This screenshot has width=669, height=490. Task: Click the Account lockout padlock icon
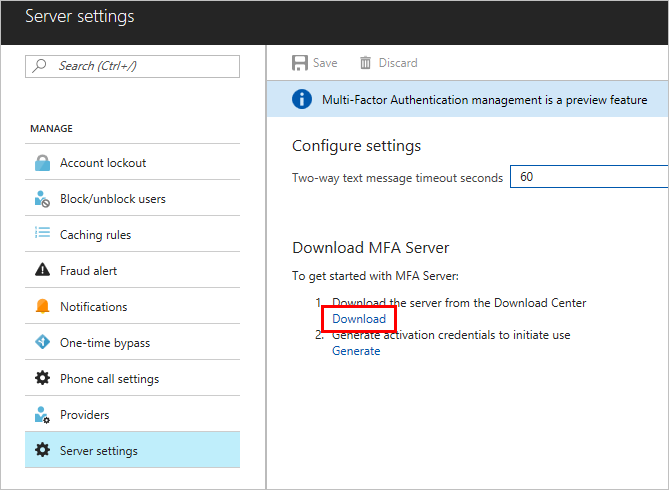(x=42, y=163)
